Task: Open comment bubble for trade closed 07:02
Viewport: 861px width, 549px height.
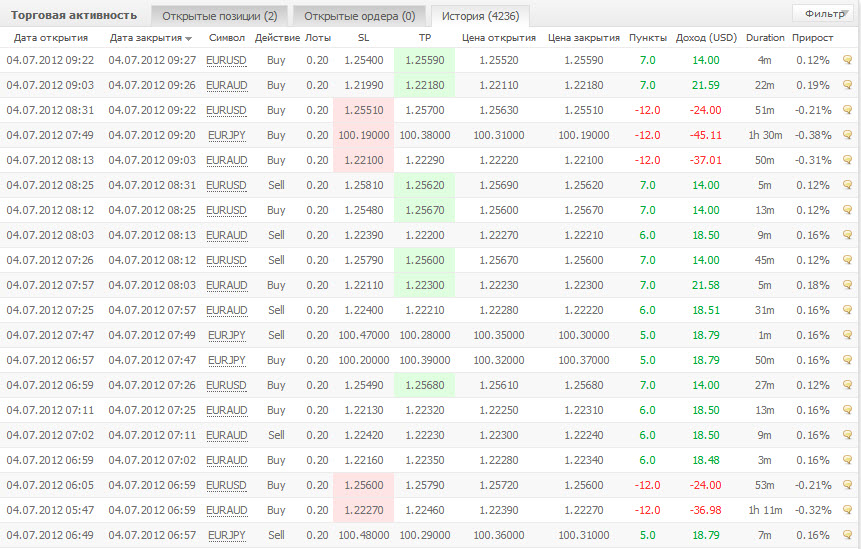Action: [847, 460]
